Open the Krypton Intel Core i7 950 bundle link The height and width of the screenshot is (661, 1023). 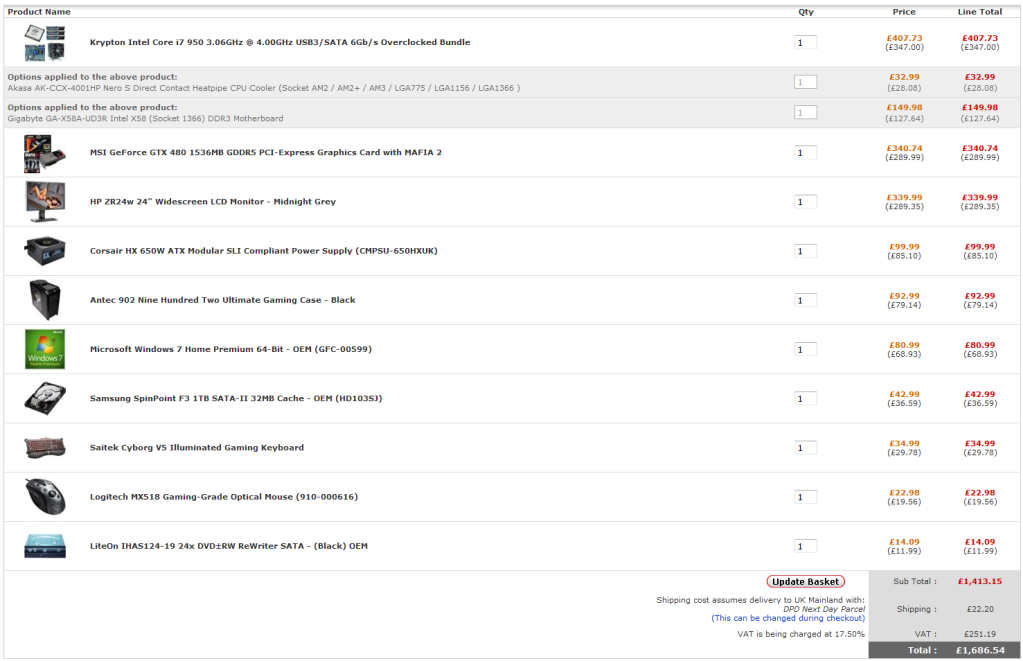pyautogui.click(x=280, y=42)
